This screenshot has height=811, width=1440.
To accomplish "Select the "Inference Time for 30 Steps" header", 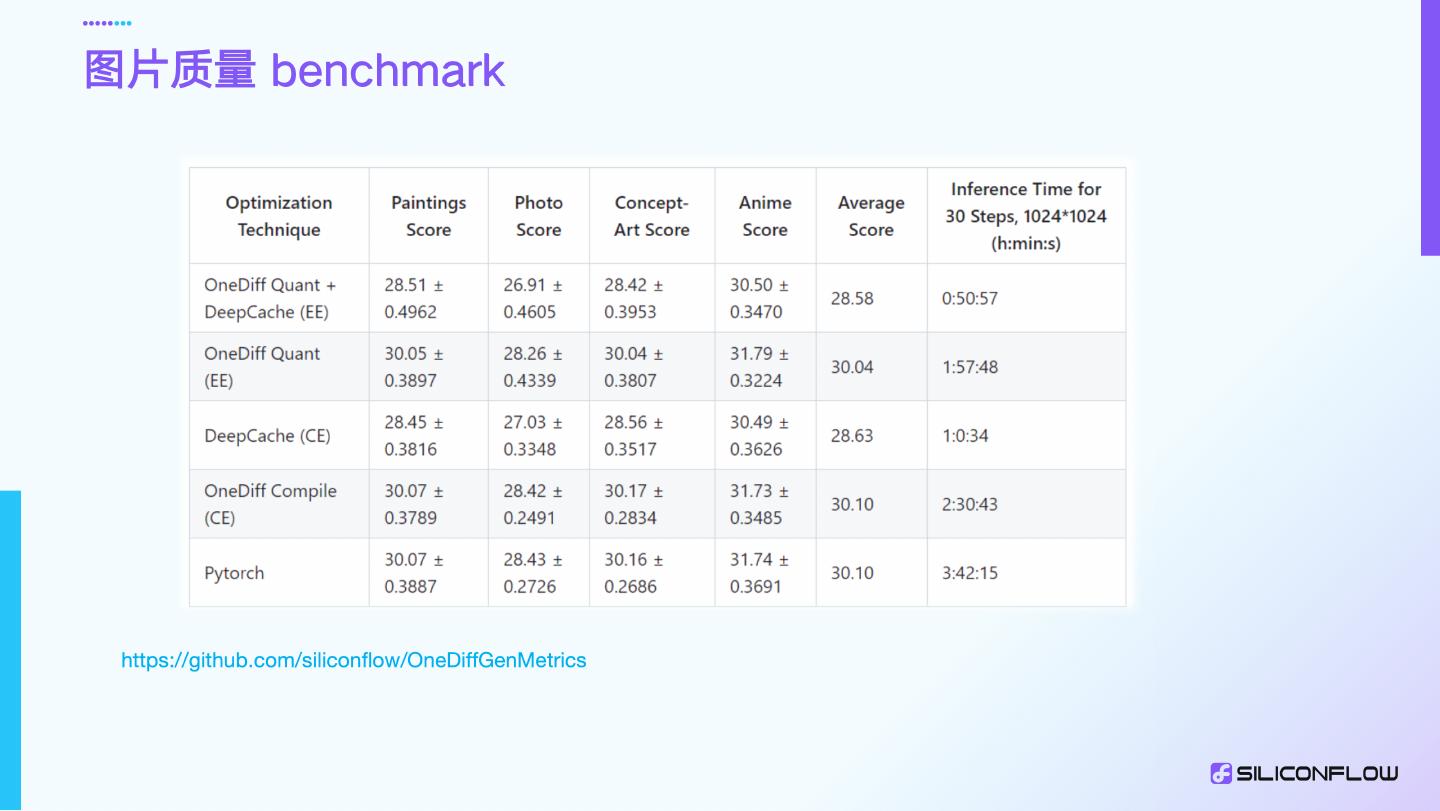I will click(x=1026, y=216).
